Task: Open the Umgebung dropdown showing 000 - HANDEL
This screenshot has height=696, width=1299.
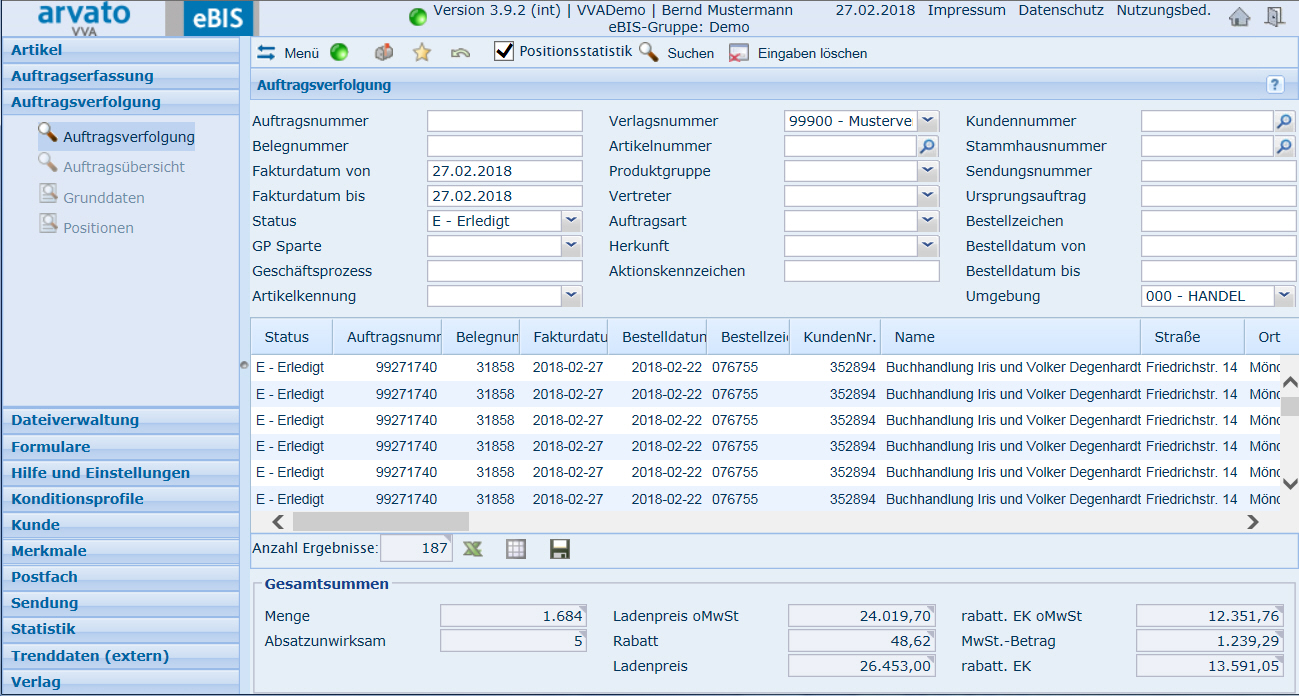Action: tap(1285, 296)
